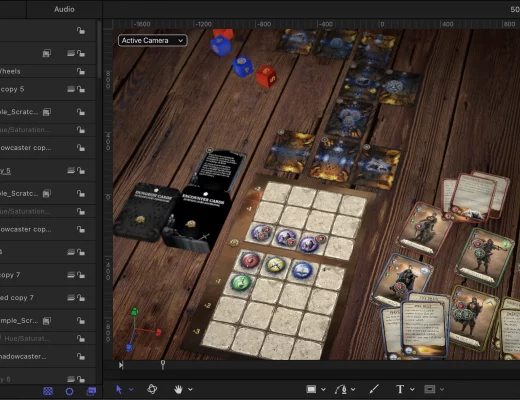Select the Rectangle shape tool
Screen dimensions: 520x400
coord(311,389)
